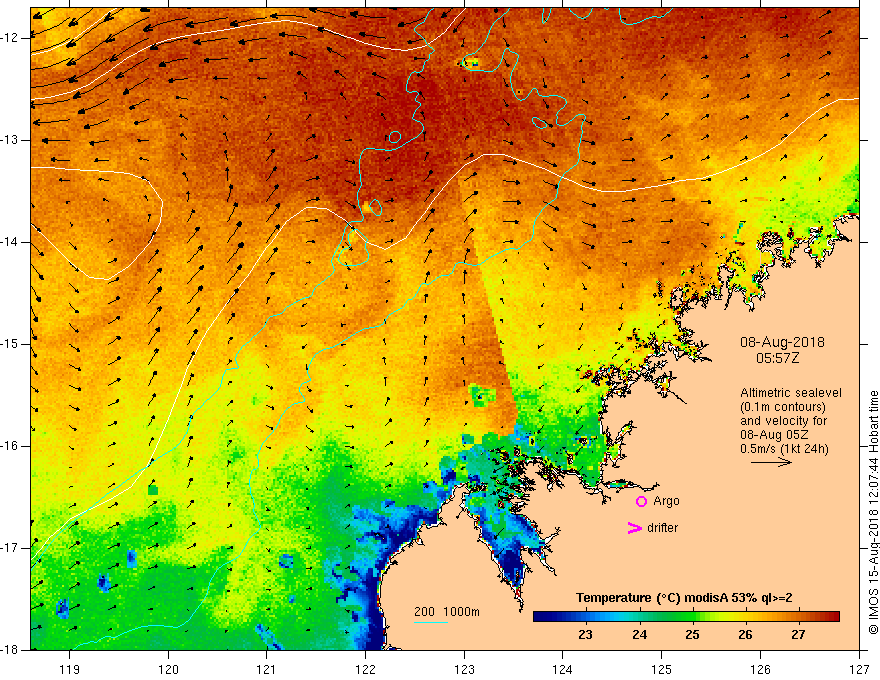Click the temperature colorbar near 27
This screenshot has width=880, height=680.
[799, 617]
